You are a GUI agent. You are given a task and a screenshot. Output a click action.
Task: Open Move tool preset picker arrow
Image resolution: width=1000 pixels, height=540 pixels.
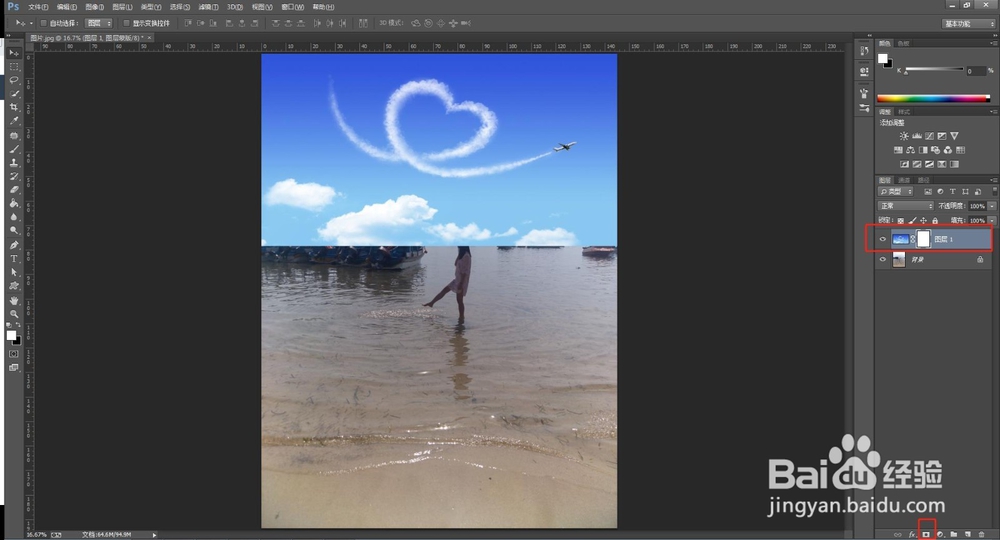pos(31,23)
